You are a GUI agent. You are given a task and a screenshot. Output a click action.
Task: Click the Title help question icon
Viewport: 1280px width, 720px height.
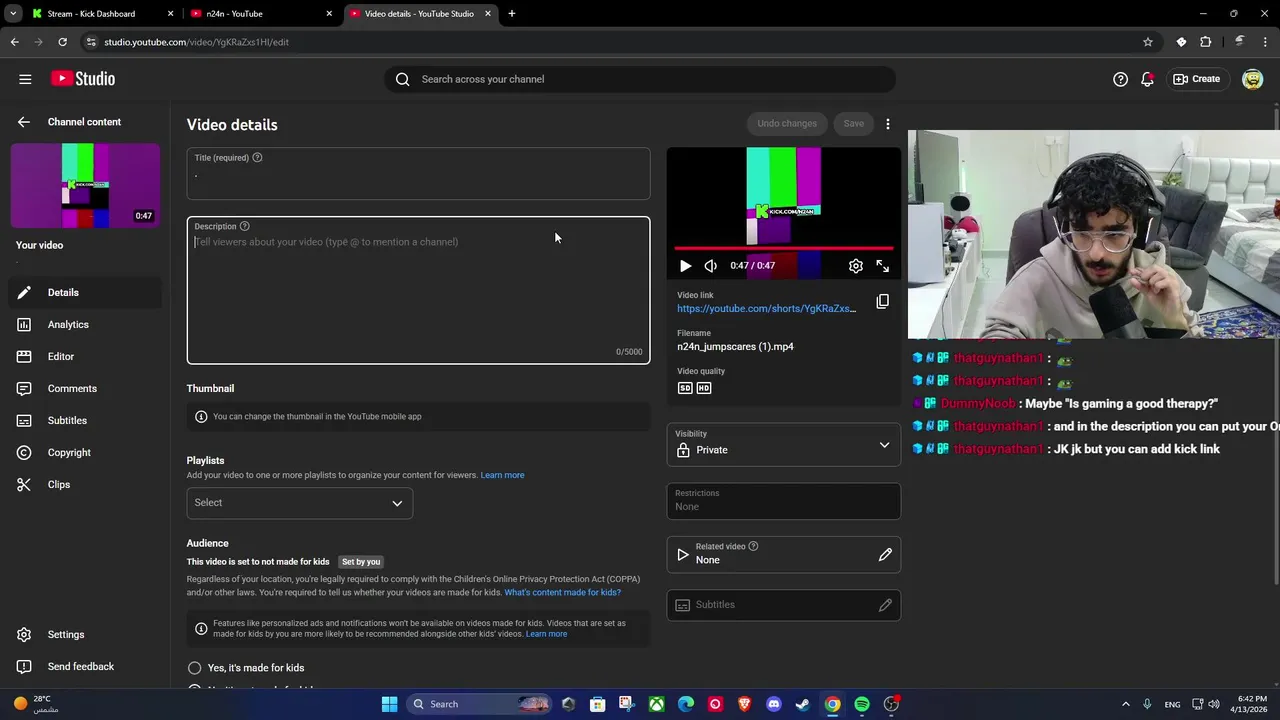coord(257,158)
